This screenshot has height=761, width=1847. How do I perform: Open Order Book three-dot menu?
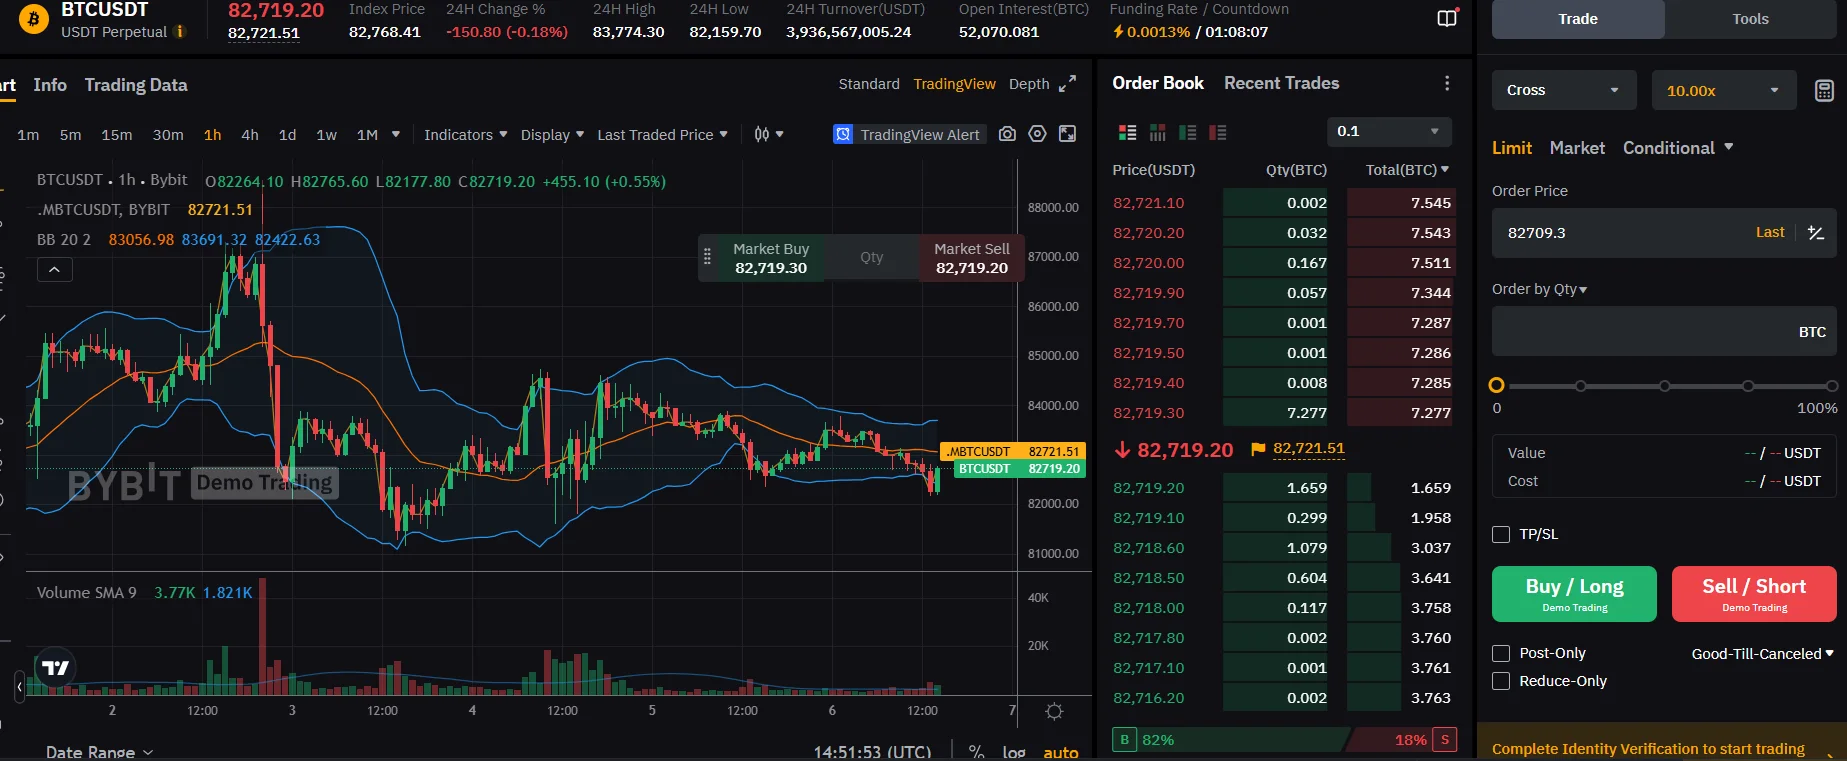click(x=1447, y=83)
